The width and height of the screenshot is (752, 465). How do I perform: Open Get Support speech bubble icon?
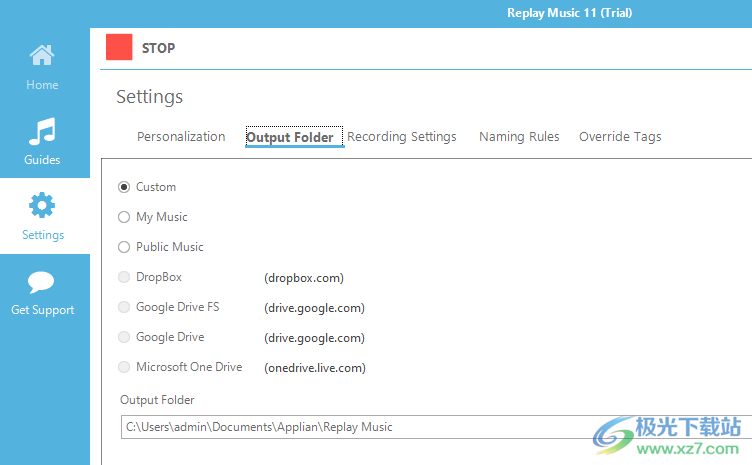42,283
